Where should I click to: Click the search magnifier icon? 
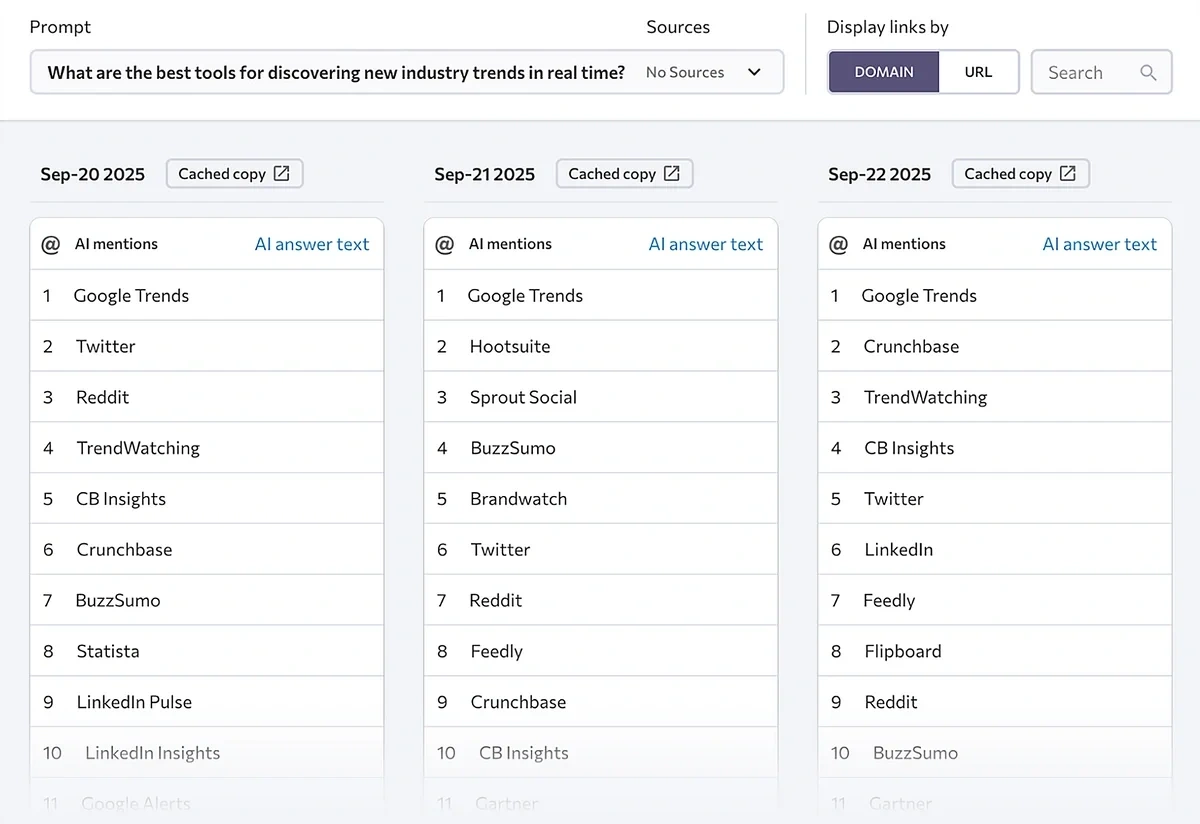click(x=1148, y=73)
